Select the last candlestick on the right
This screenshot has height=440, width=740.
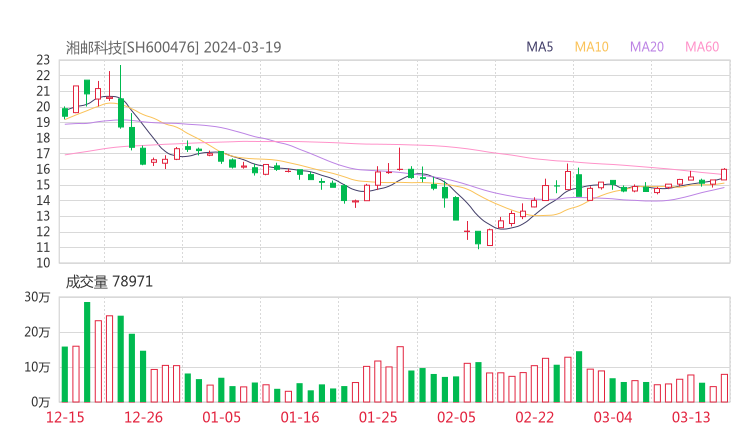pyautogui.click(x=724, y=174)
